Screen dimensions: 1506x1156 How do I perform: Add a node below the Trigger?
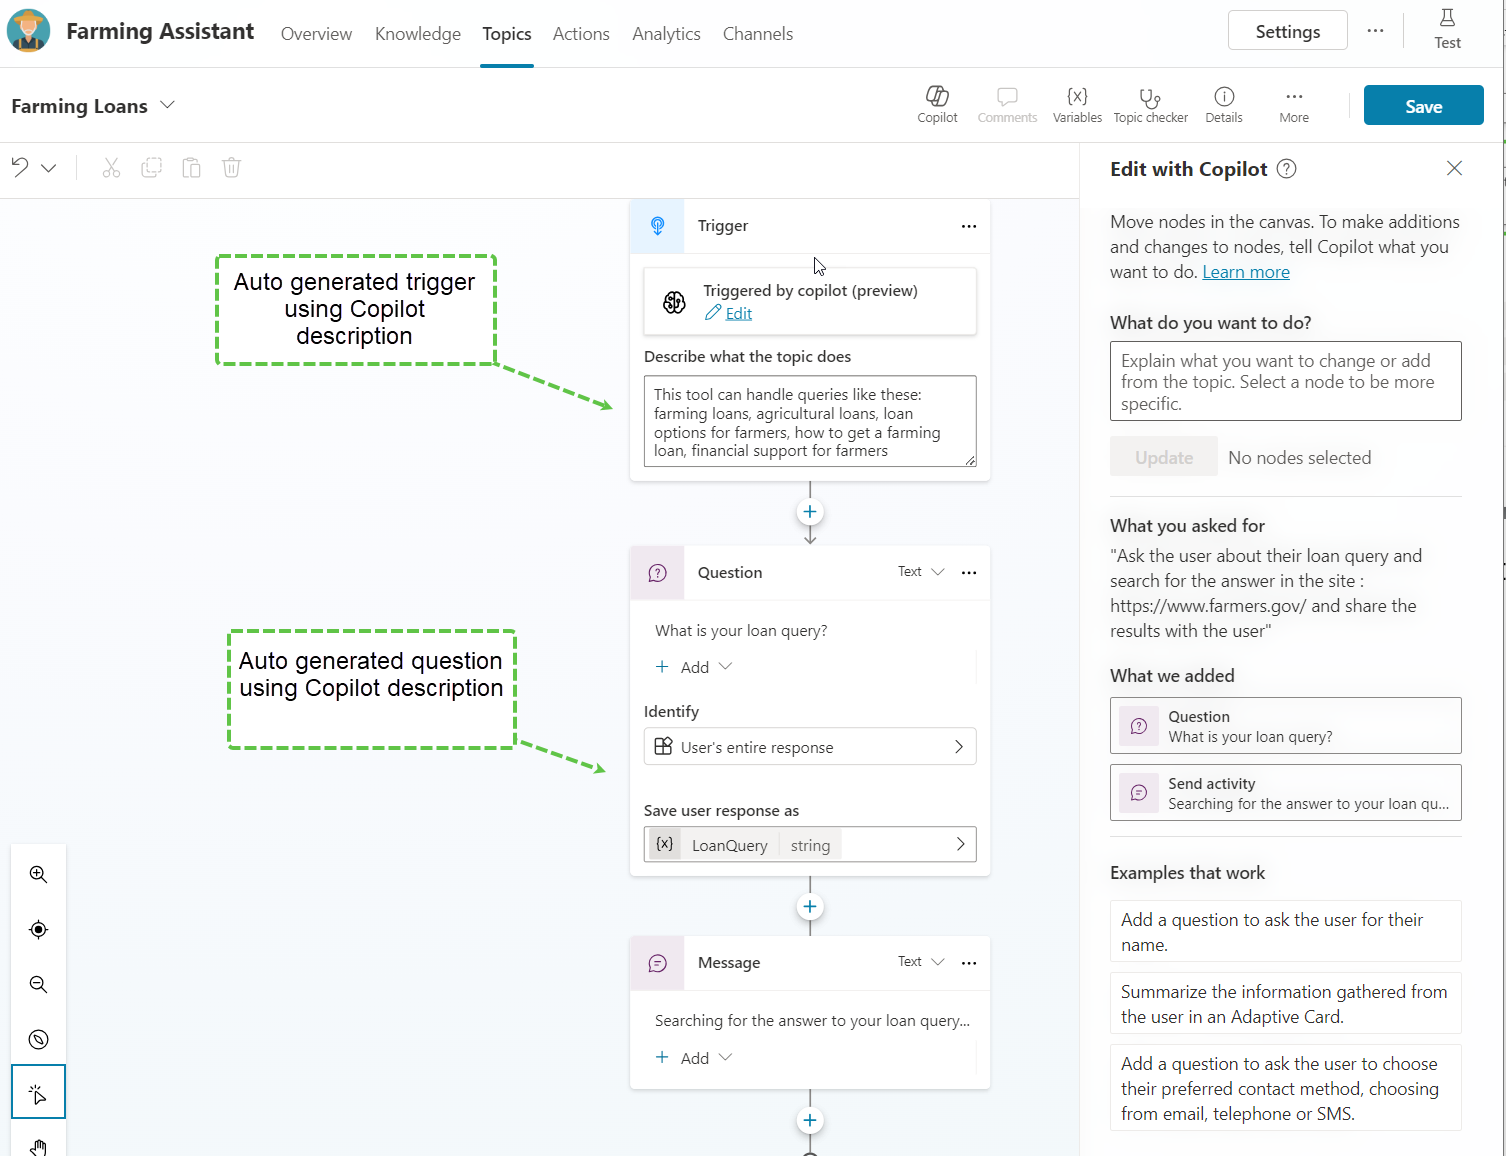tap(810, 512)
